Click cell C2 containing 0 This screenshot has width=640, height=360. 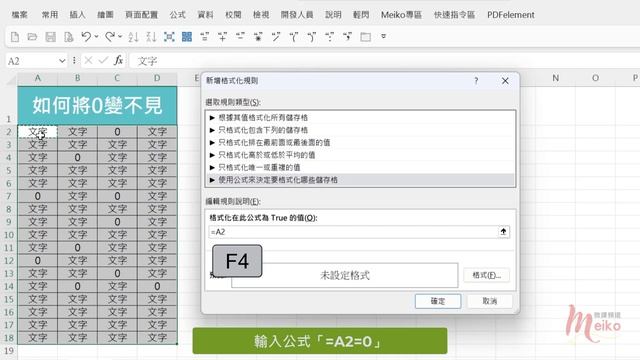point(117,132)
